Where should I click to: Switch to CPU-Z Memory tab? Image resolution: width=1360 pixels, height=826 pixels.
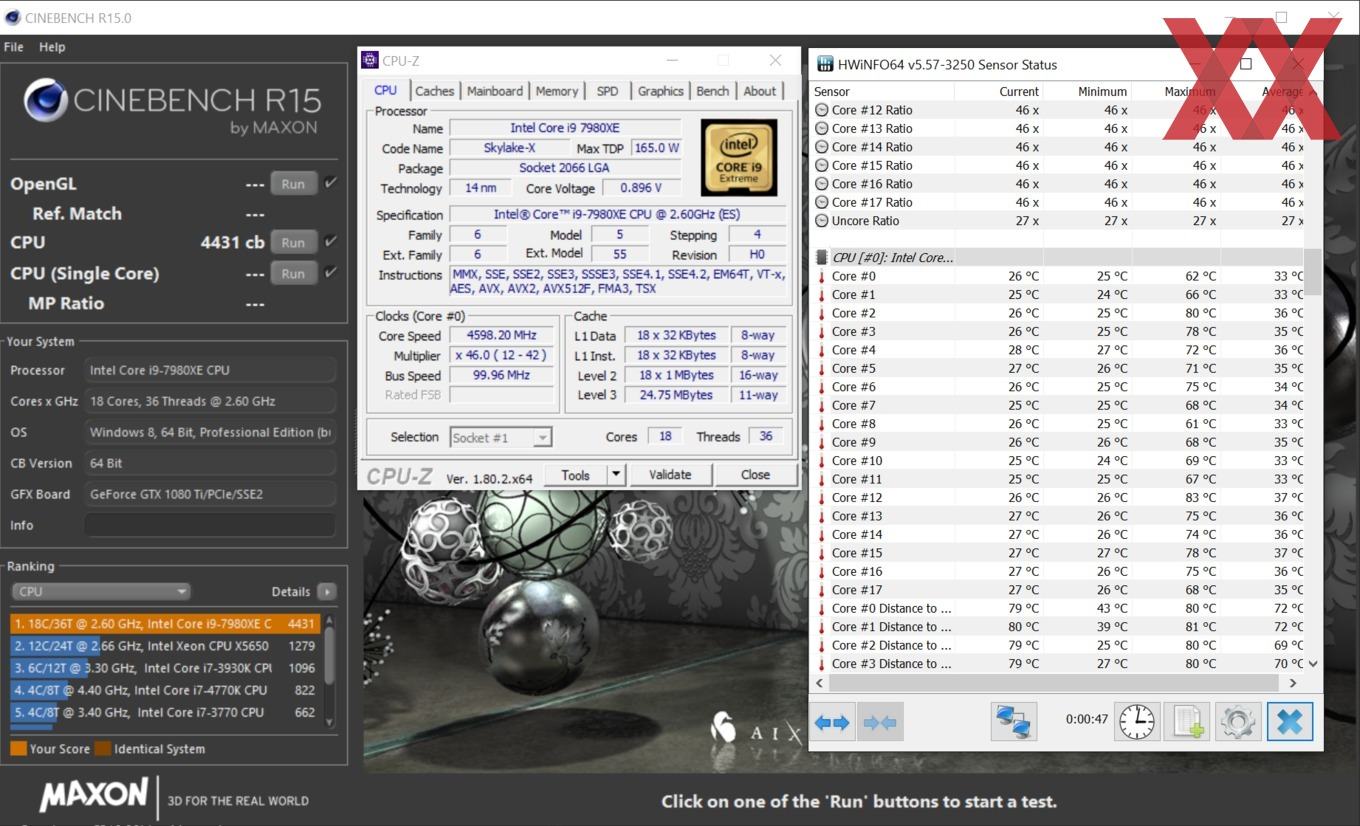557,91
